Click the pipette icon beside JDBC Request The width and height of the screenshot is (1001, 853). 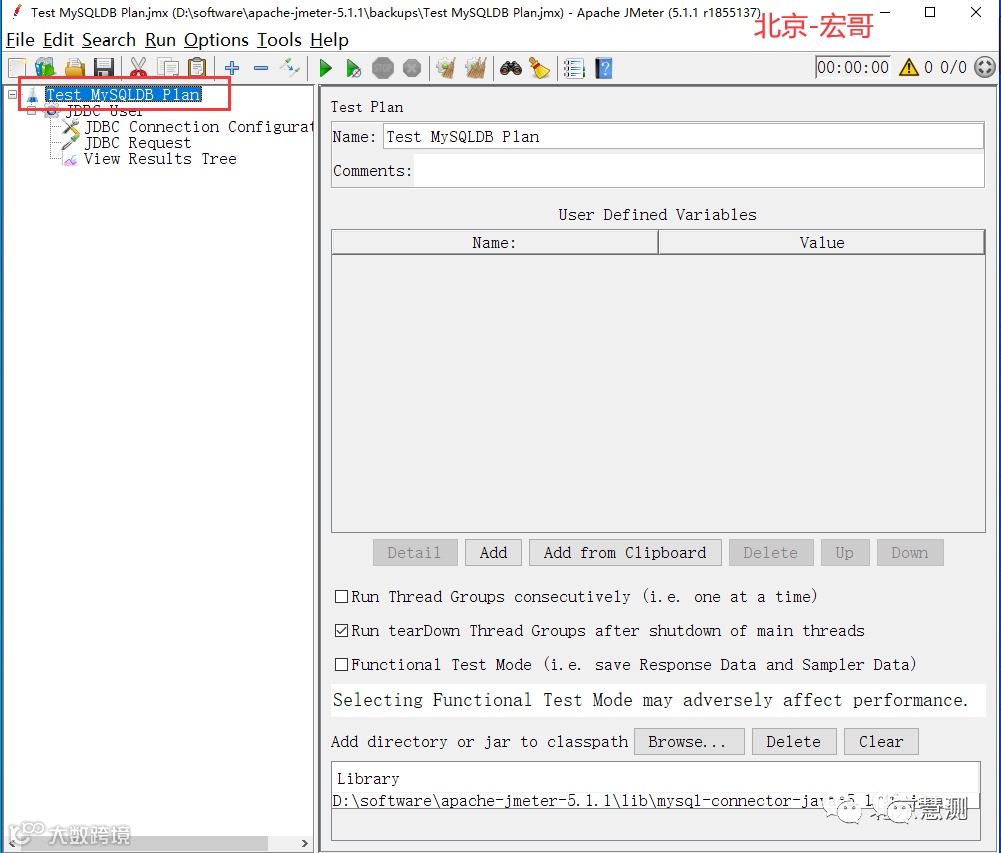tap(70, 142)
